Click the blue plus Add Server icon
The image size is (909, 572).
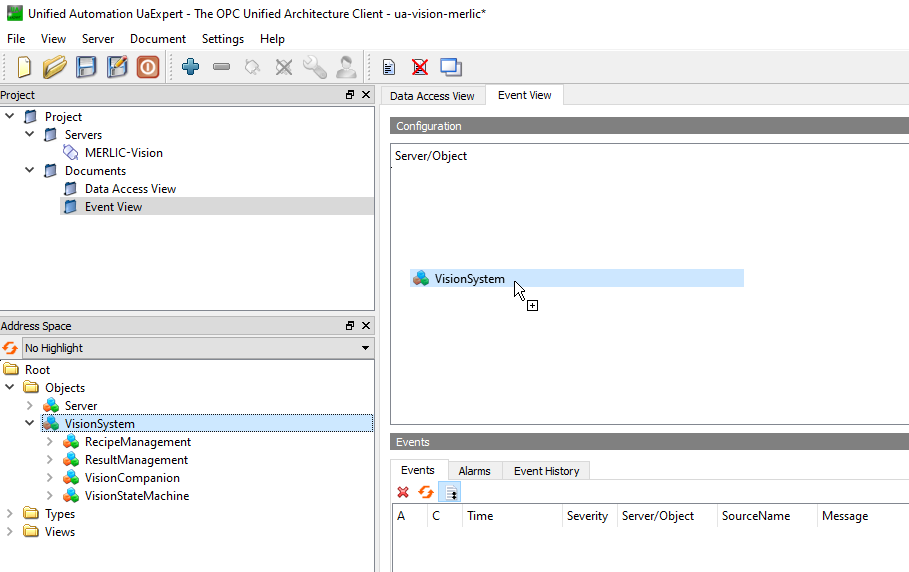click(190, 67)
